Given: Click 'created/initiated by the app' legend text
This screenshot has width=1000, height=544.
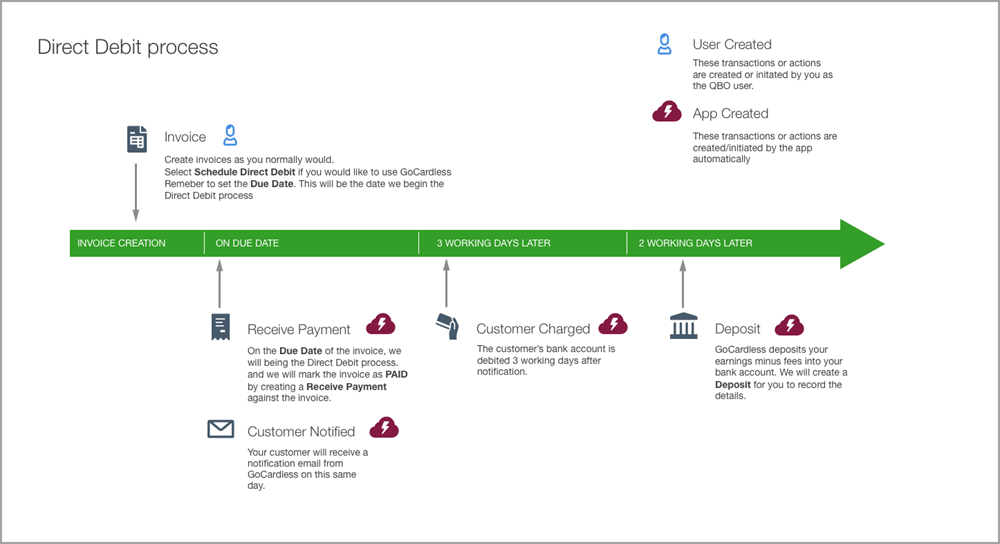Looking at the screenshot, I should point(753,148).
